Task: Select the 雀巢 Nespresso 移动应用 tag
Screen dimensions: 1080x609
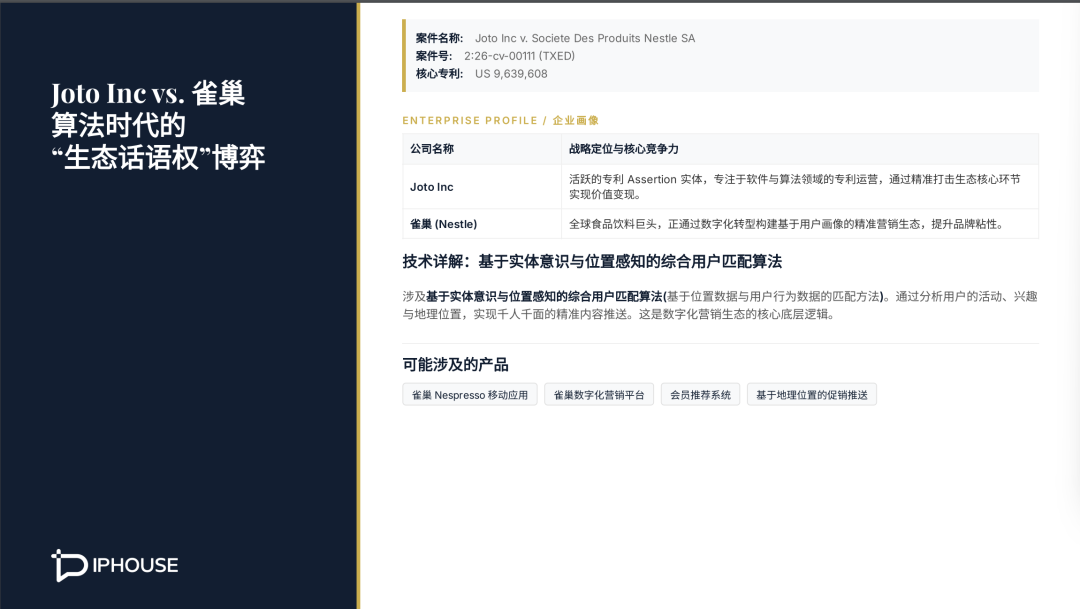Action: 470,395
